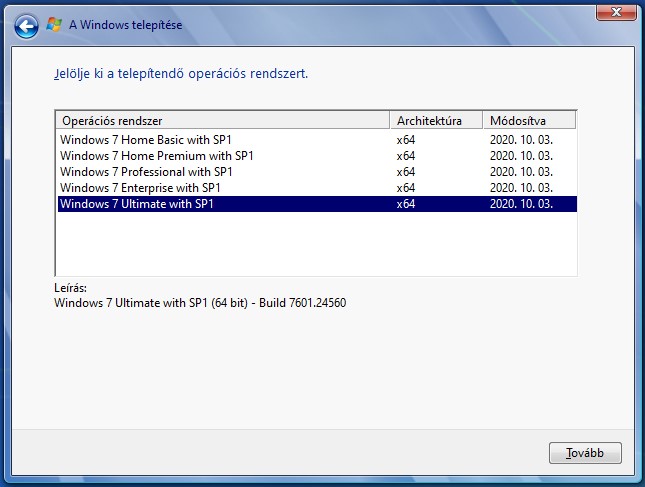Image resolution: width=645 pixels, height=487 pixels.
Task: Select Windows 7 Home Basic with SP1
Action: 317,140
